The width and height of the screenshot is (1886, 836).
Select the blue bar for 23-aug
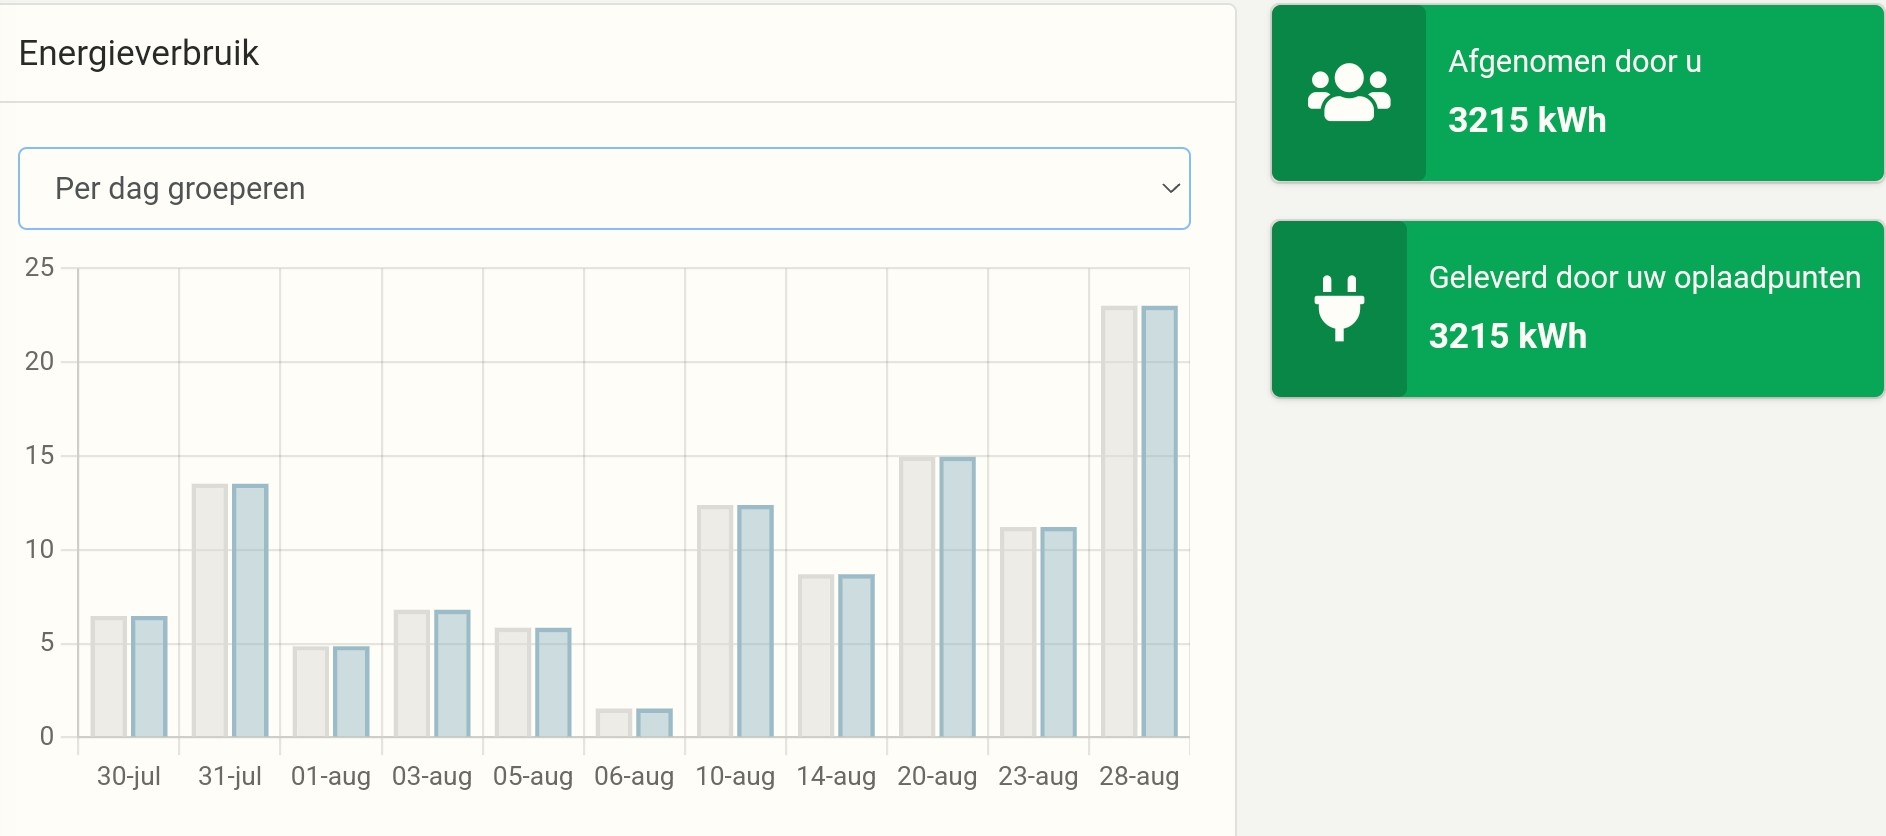[1058, 632]
